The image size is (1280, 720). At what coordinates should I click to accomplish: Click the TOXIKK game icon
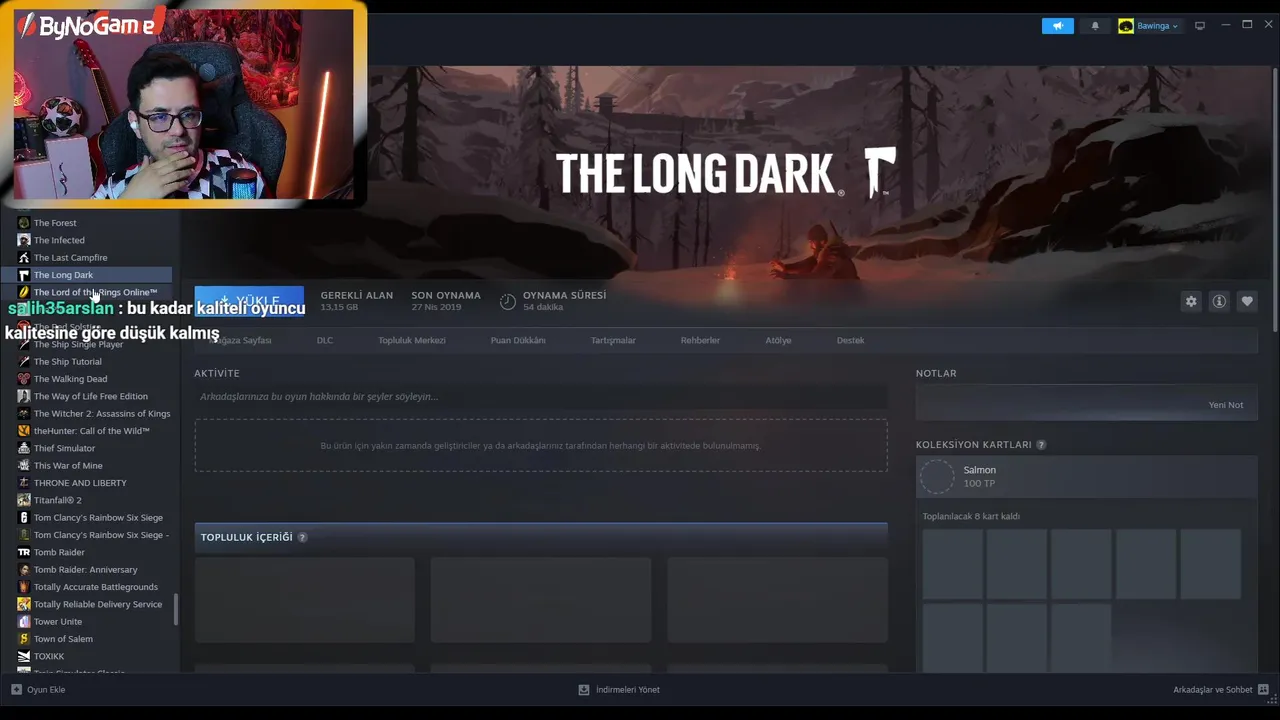coord(24,656)
